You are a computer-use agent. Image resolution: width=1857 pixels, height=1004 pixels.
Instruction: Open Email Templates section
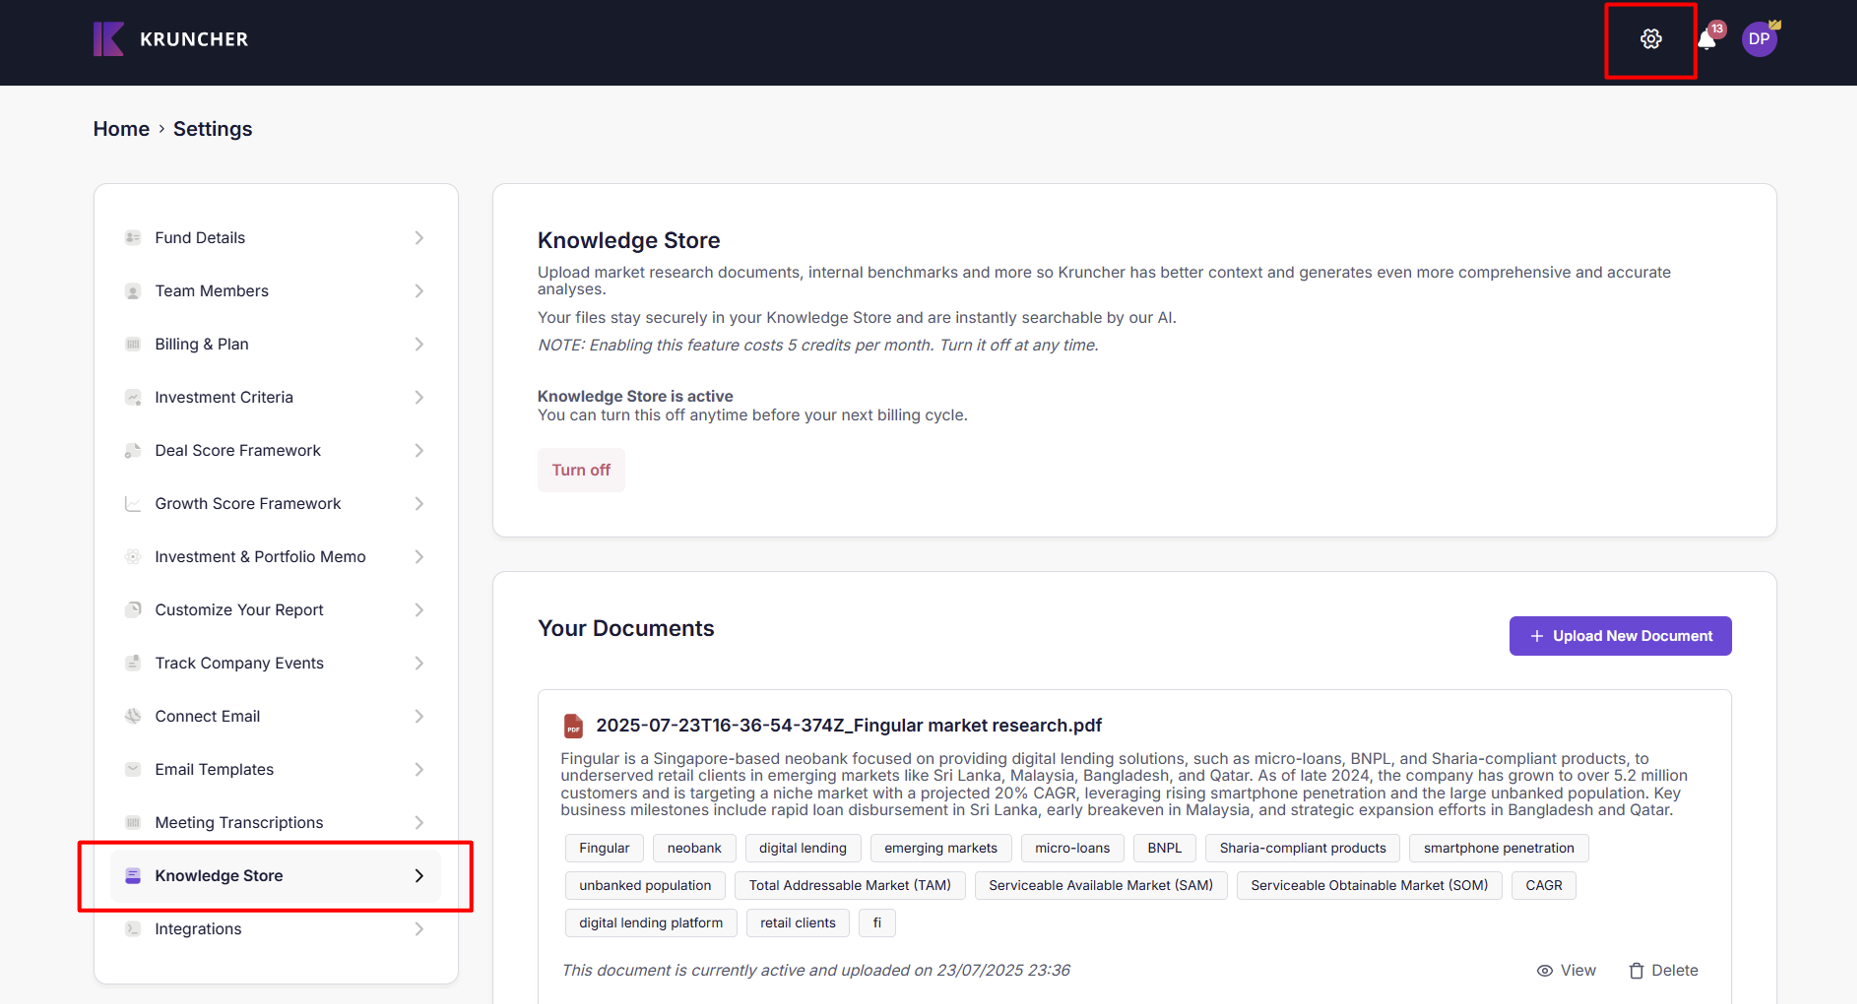tap(275, 769)
